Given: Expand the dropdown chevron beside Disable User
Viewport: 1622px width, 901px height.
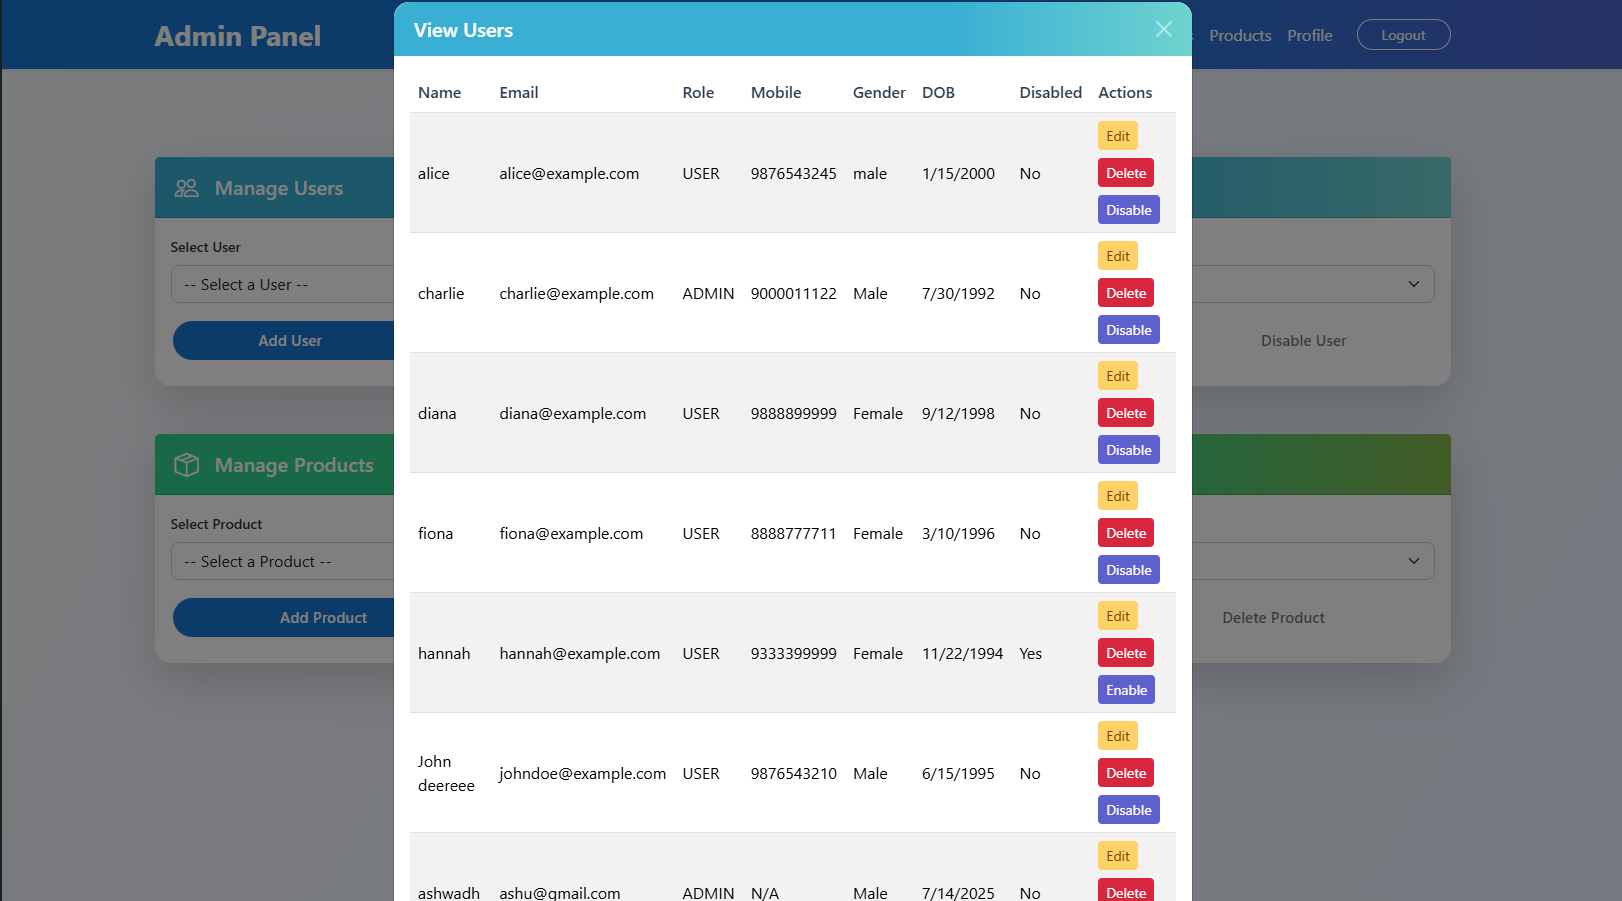Looking at the screenshot, I should (1414, 284).
